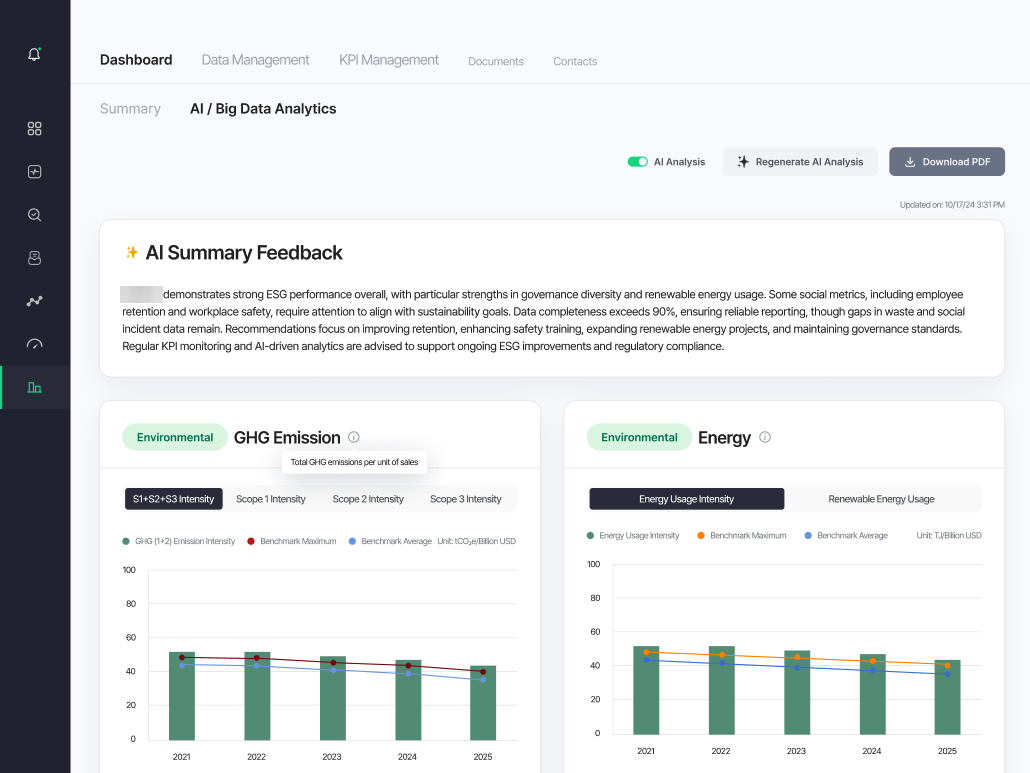The height and width of the screenshot is (773, 1030).
Task: Open the KPI Management tab
Action: tap(389, 60)
